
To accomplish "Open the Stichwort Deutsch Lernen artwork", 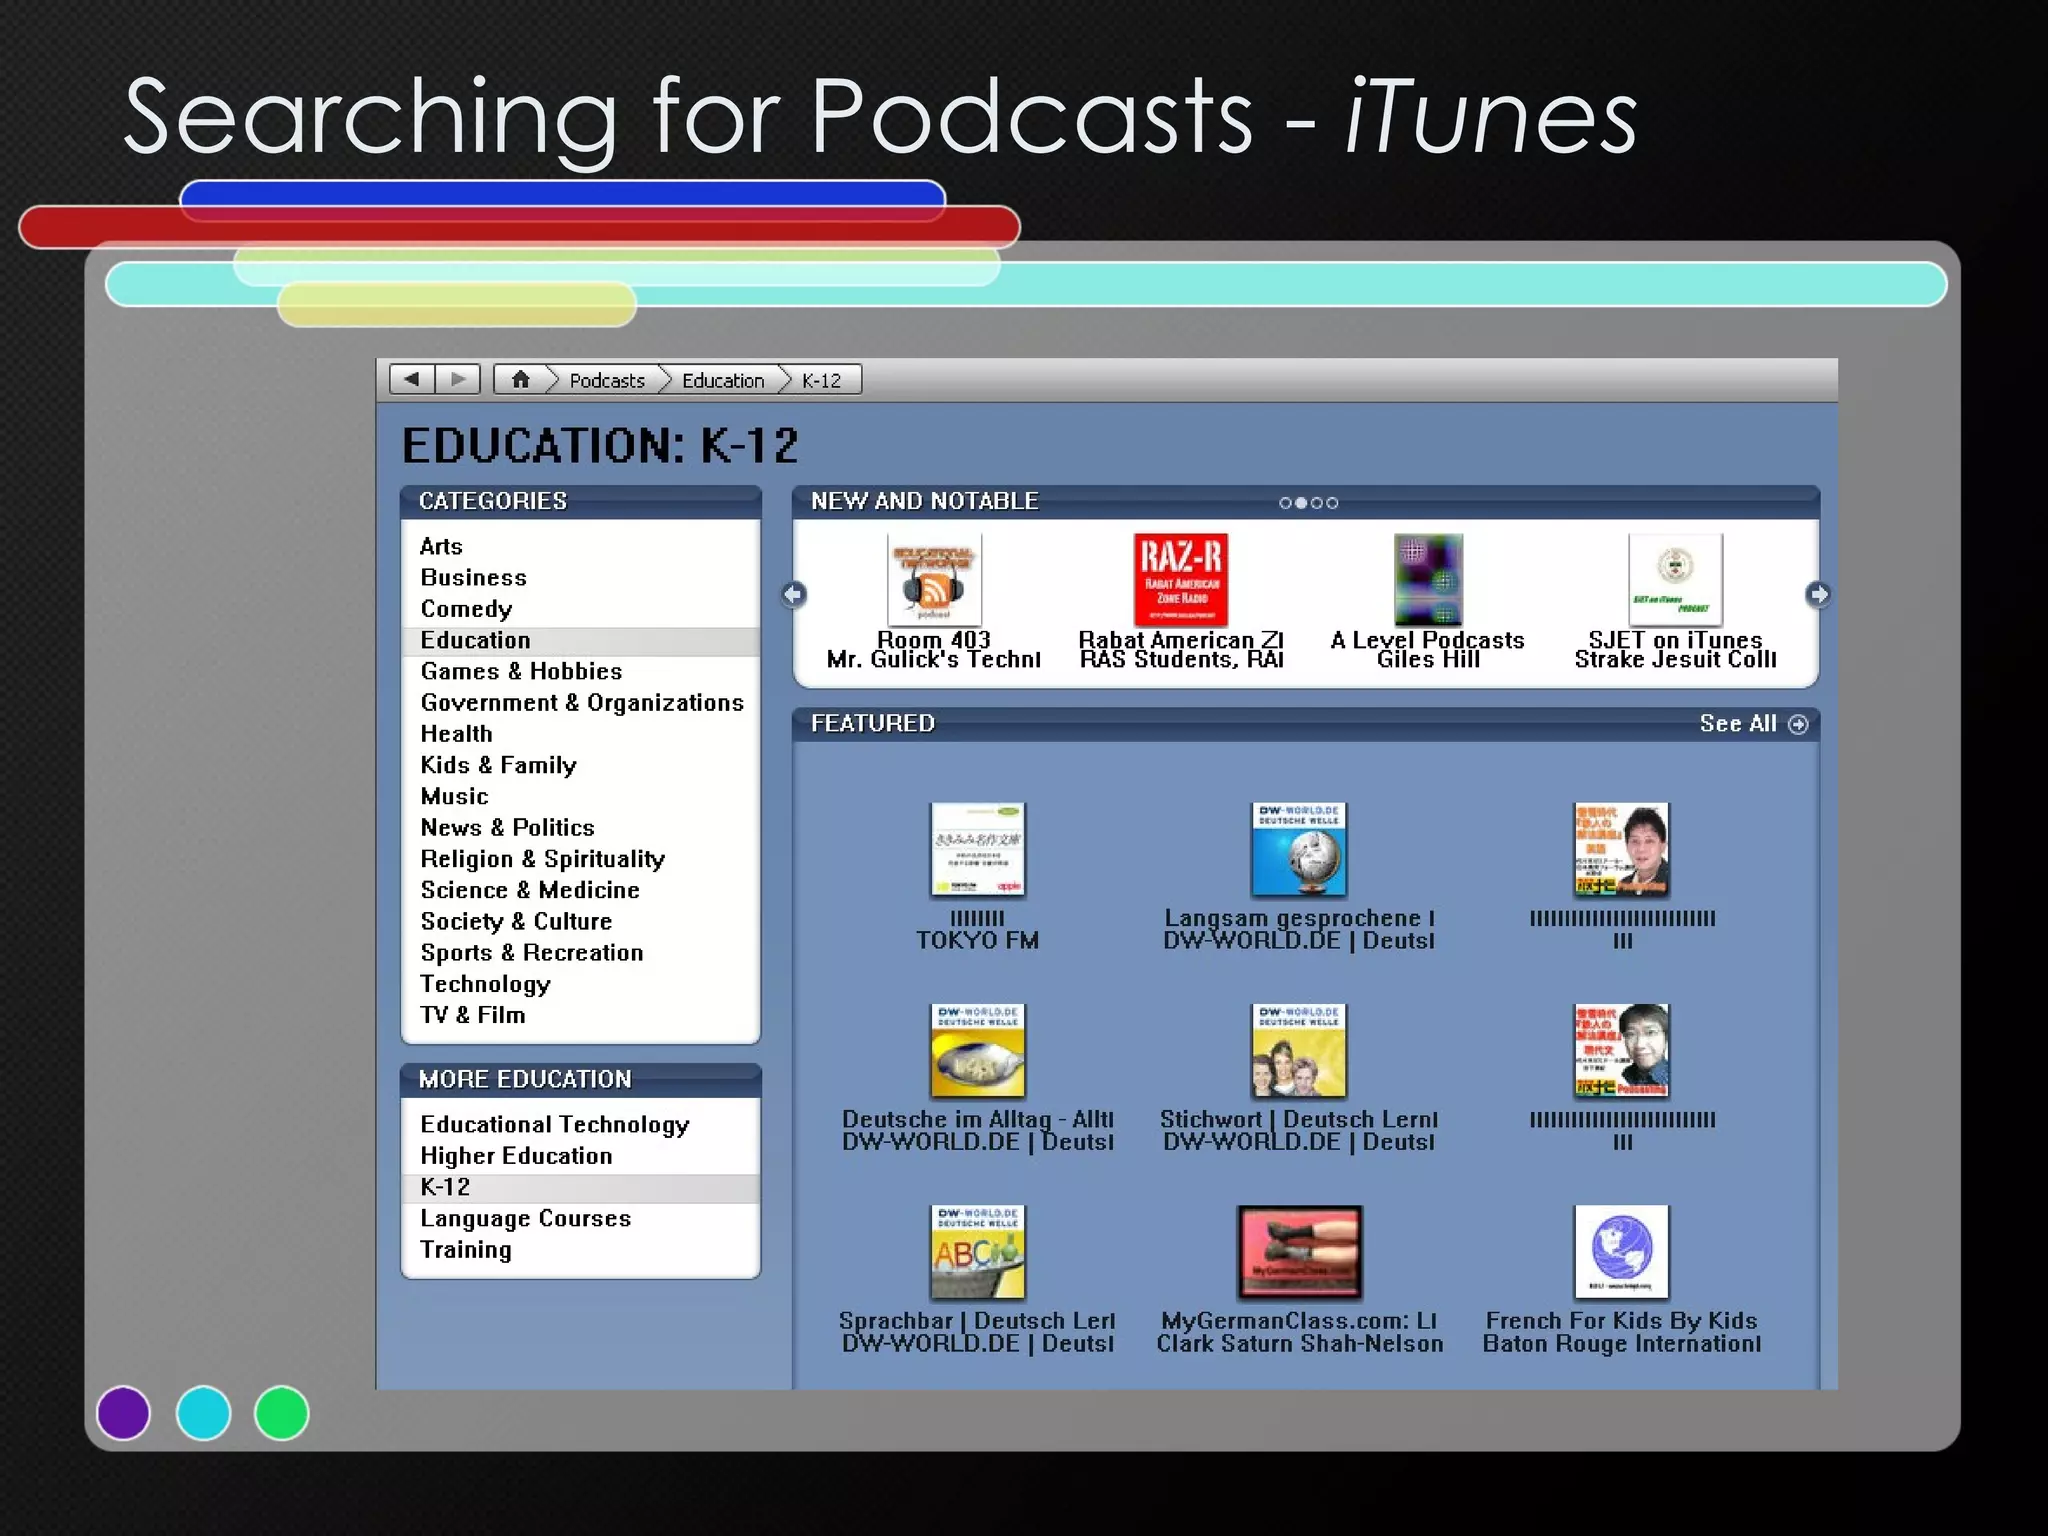I will [1299, 1051].
